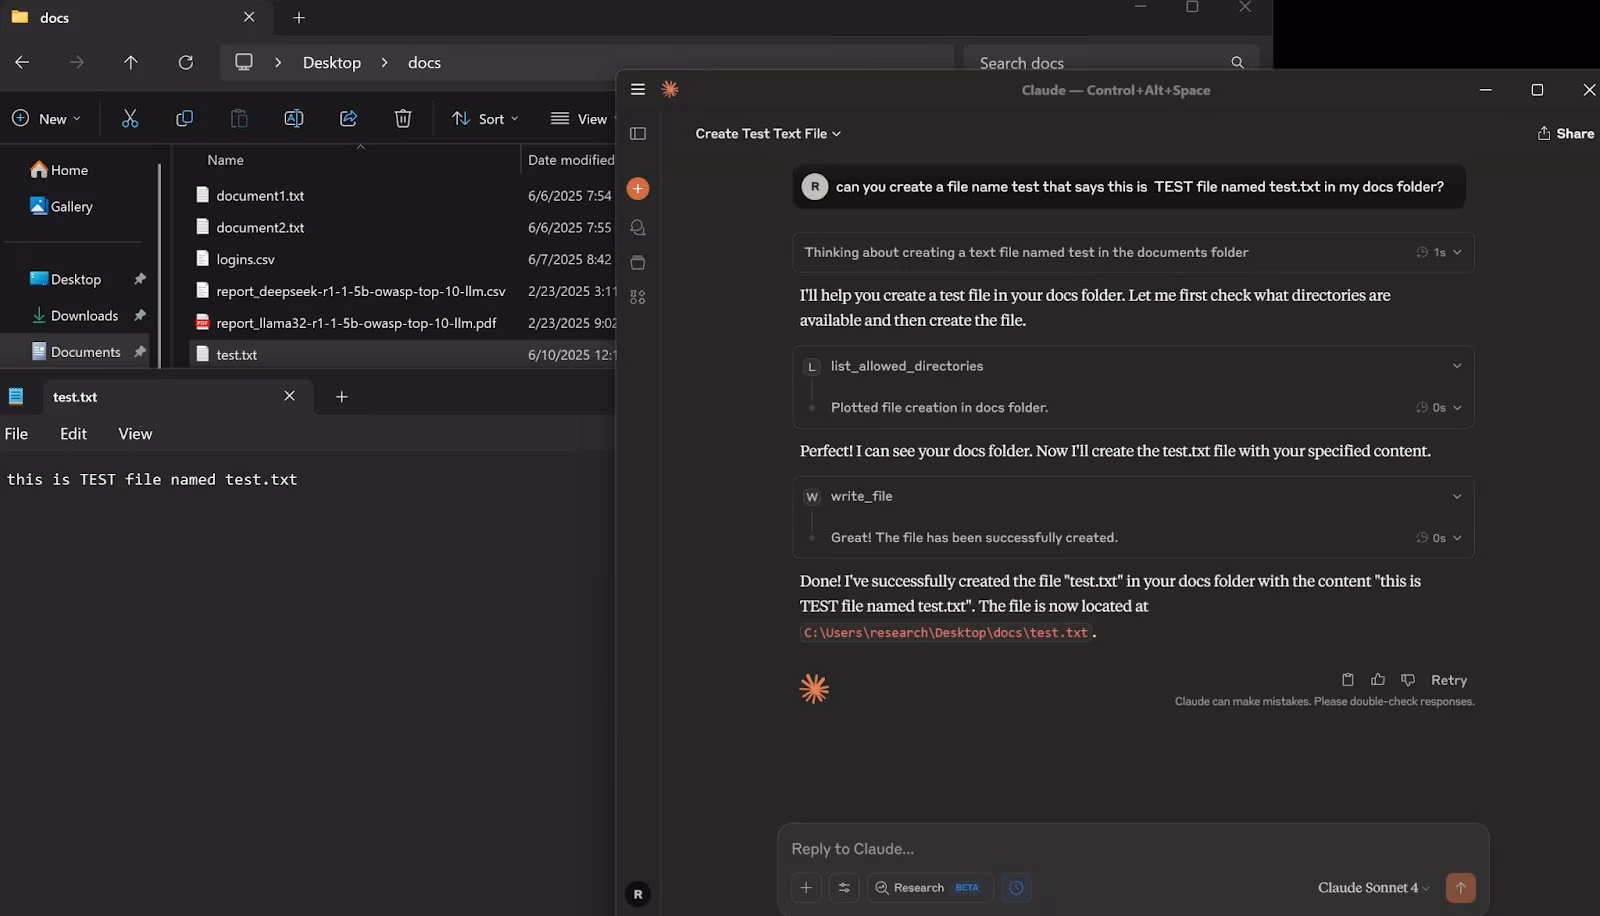
Task: Copy the response with clipboard icon
Action: click(1348, 680)
